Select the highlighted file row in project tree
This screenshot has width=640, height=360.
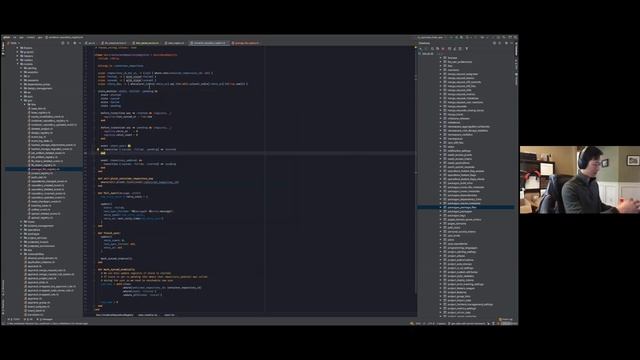click(x=44, y=169)
